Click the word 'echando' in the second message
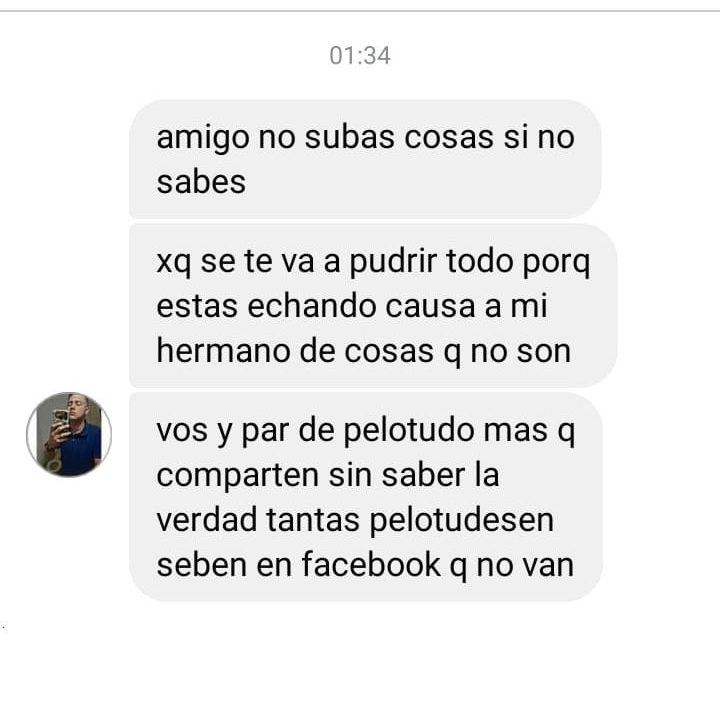 pyautogui.click(x=312, y=305)
